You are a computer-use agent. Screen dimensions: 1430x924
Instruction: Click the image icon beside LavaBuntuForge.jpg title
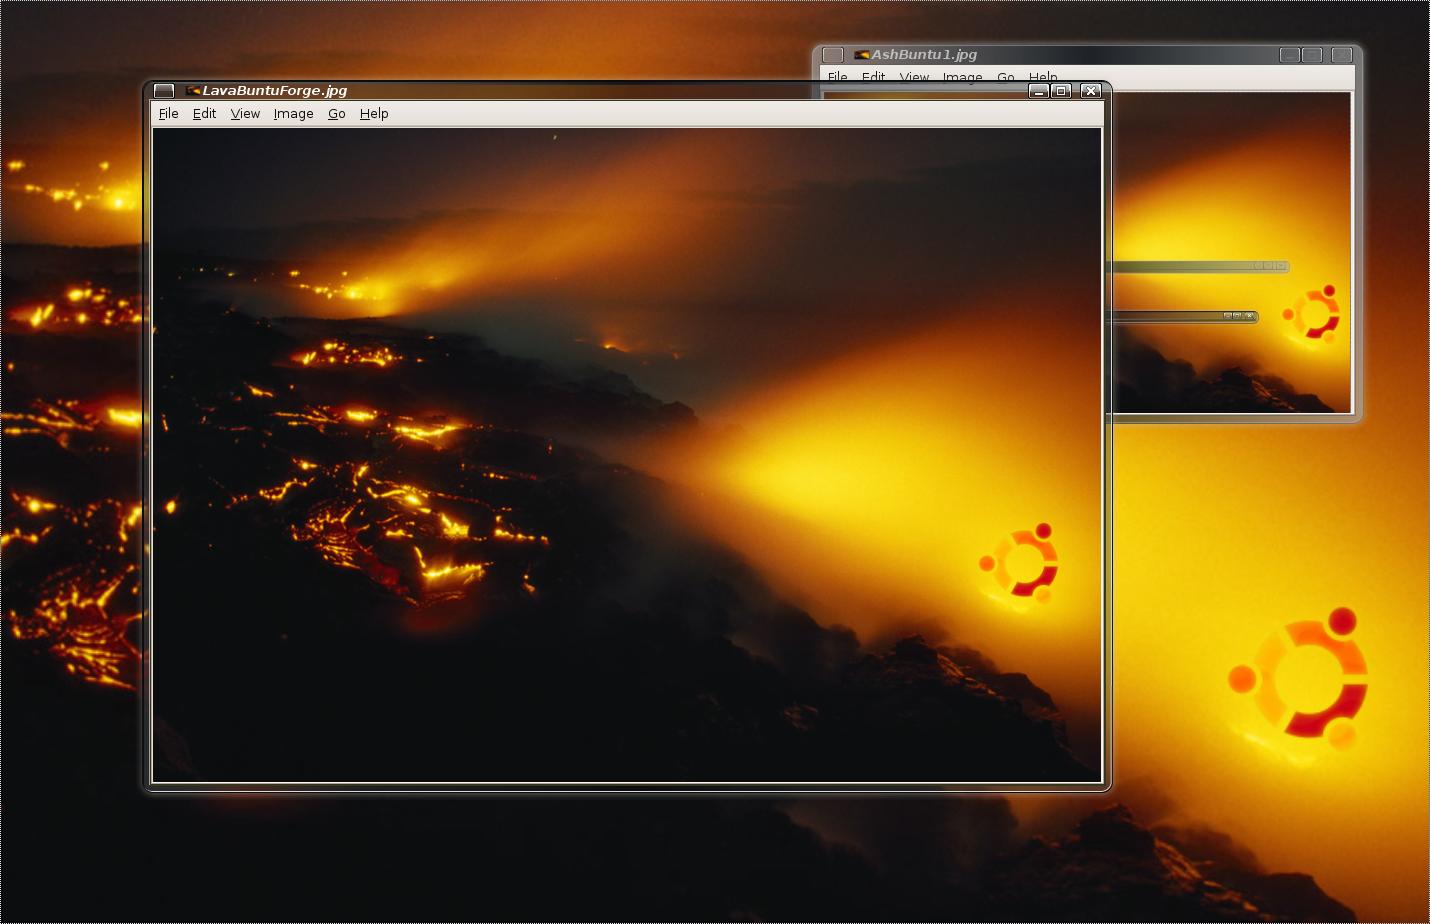click(193, 91)
